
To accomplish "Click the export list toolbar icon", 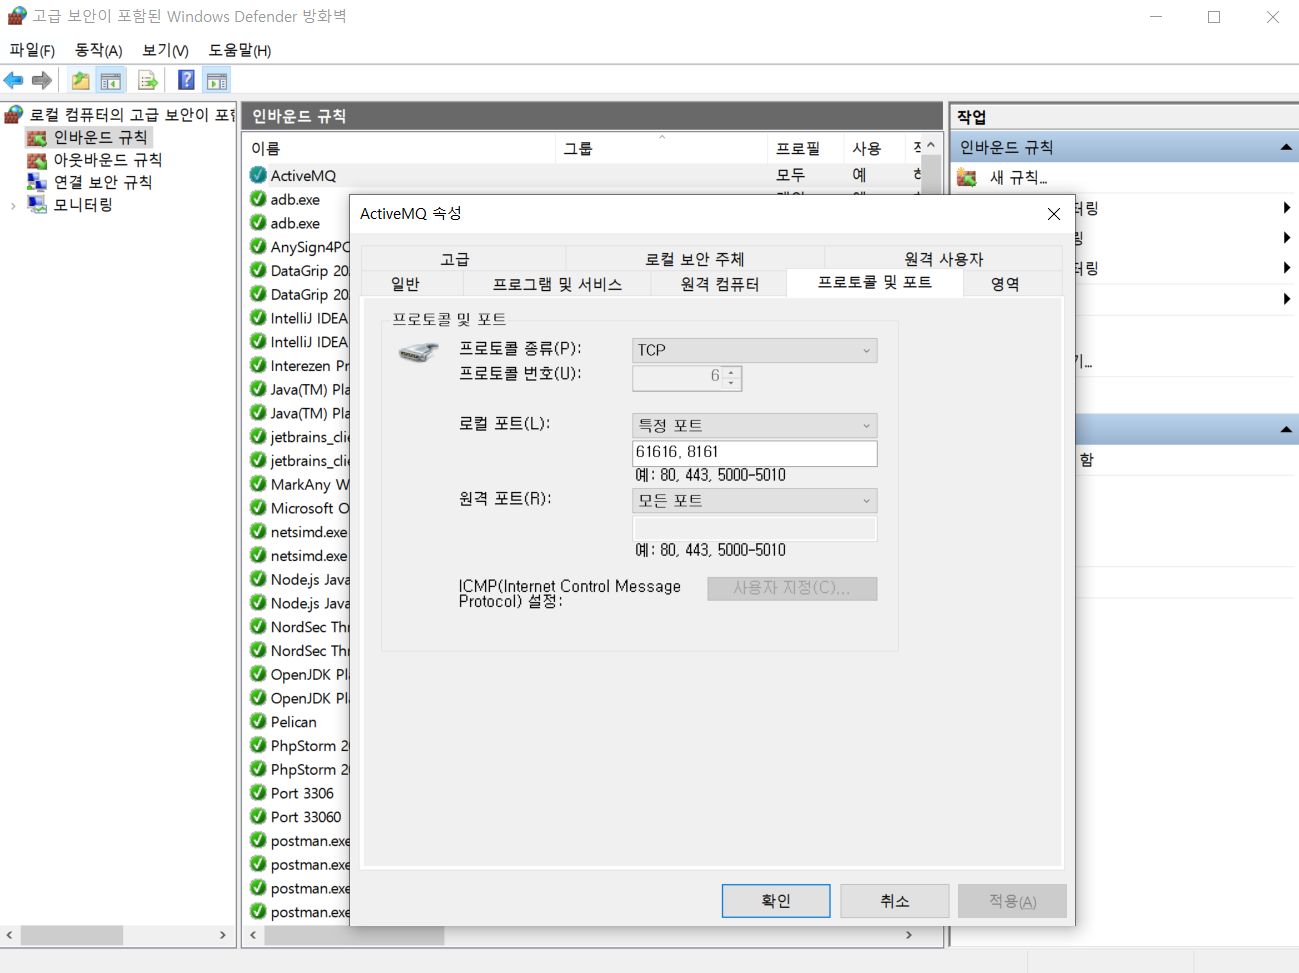I will [147, 80].
